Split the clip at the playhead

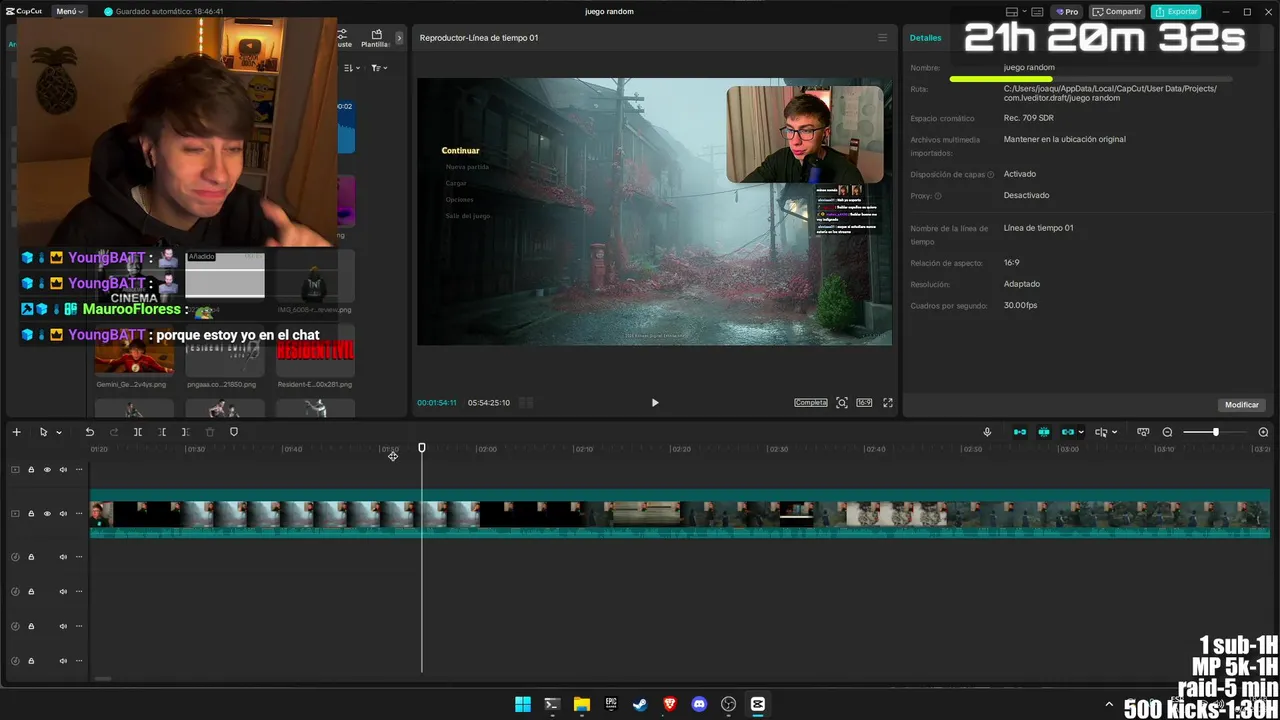tap(138, 432)
